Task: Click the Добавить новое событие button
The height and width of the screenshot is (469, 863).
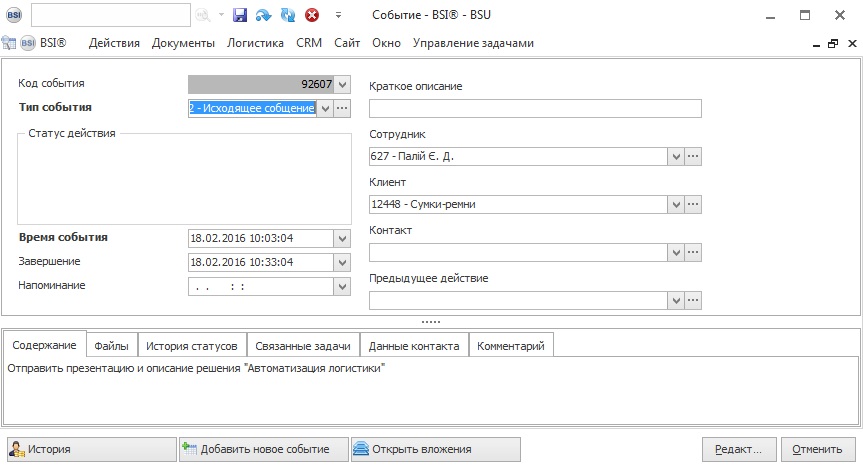Action: (x=263, y=449)
